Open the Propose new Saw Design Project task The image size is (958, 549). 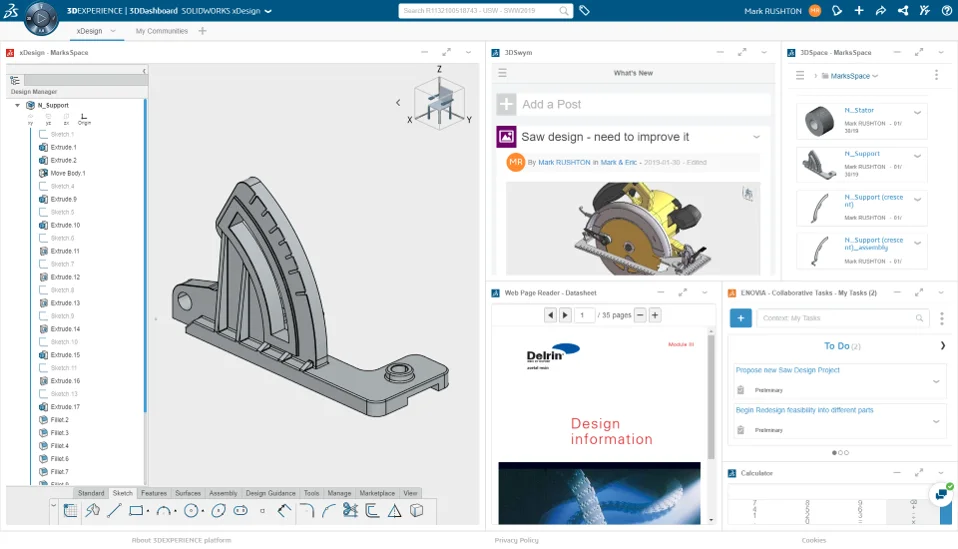788,370
